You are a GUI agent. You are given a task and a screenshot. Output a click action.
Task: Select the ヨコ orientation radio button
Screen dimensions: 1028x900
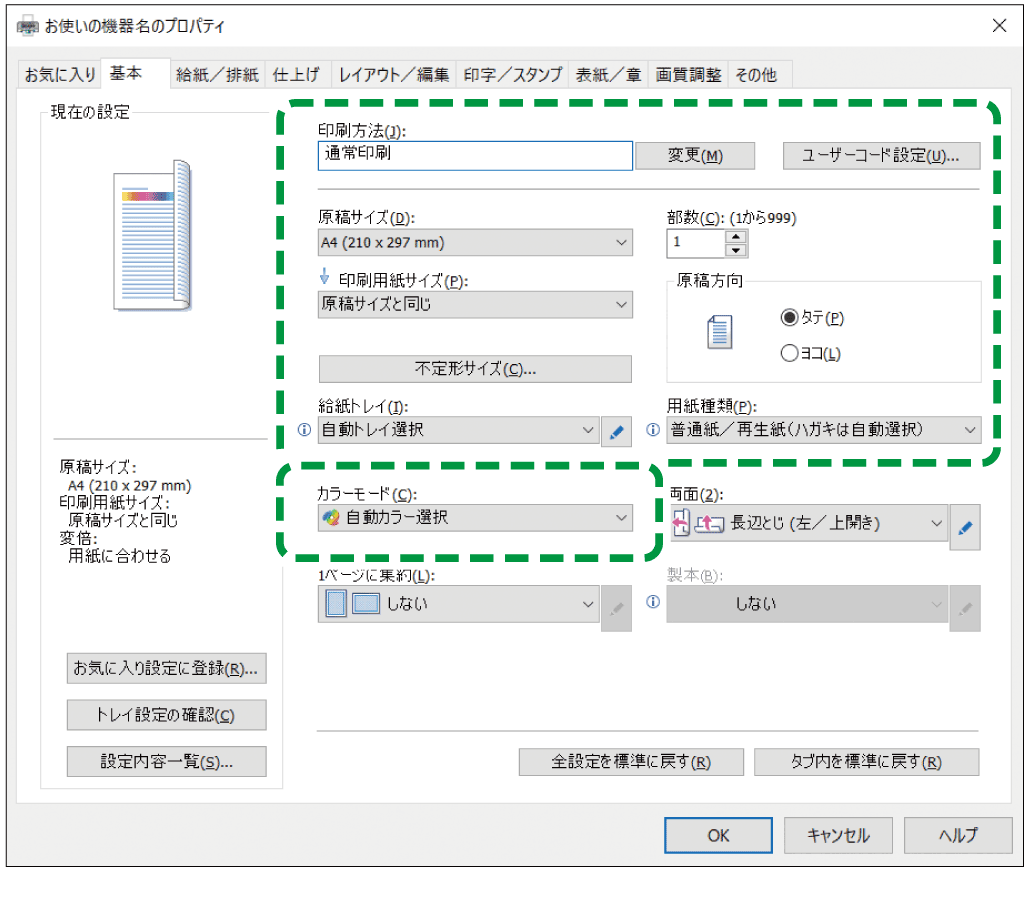789,352
